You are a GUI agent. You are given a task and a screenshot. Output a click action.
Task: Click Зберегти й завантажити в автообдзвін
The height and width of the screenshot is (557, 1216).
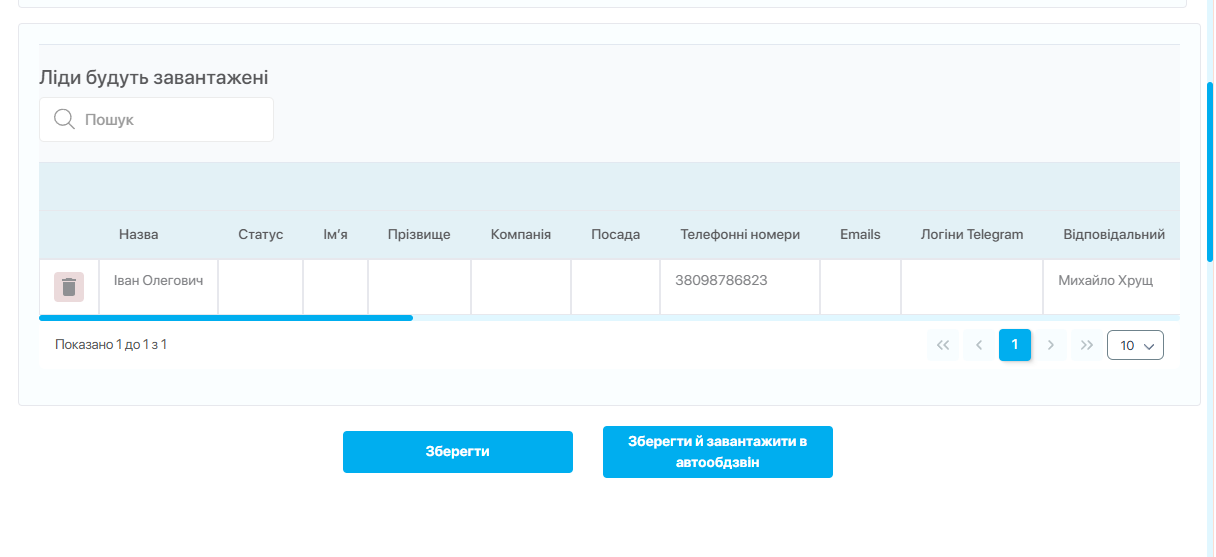(718, 452)
